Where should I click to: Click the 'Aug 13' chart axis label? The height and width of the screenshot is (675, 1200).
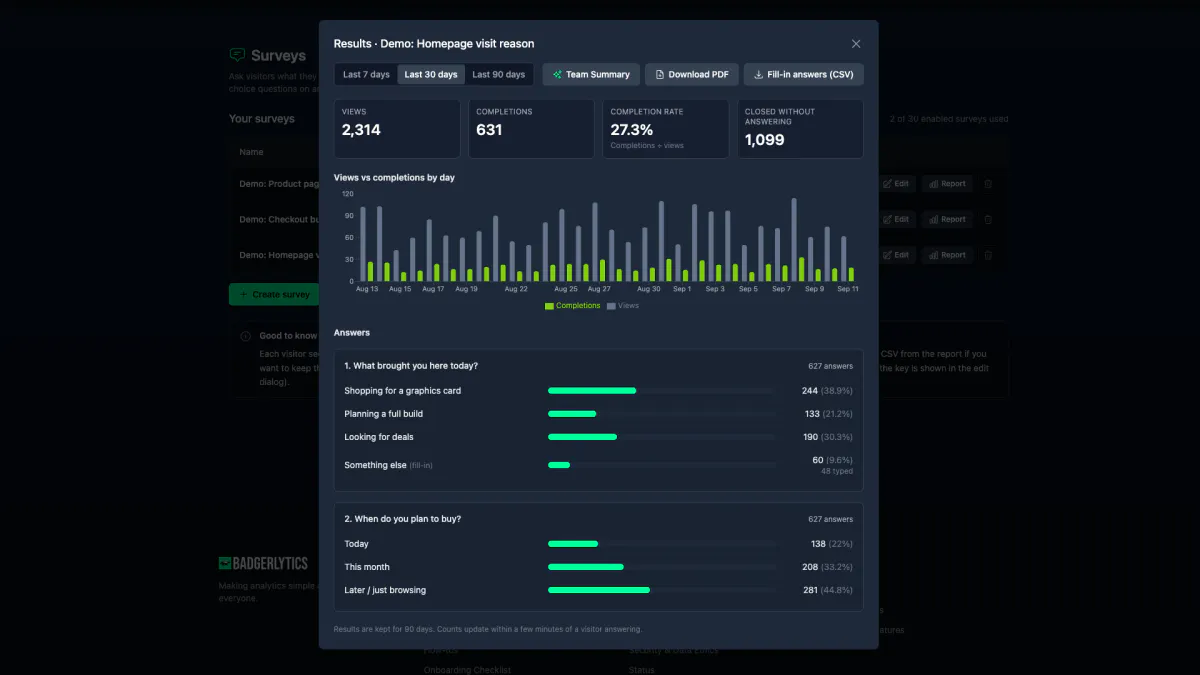pyautogui.click(x=367, y=289)
